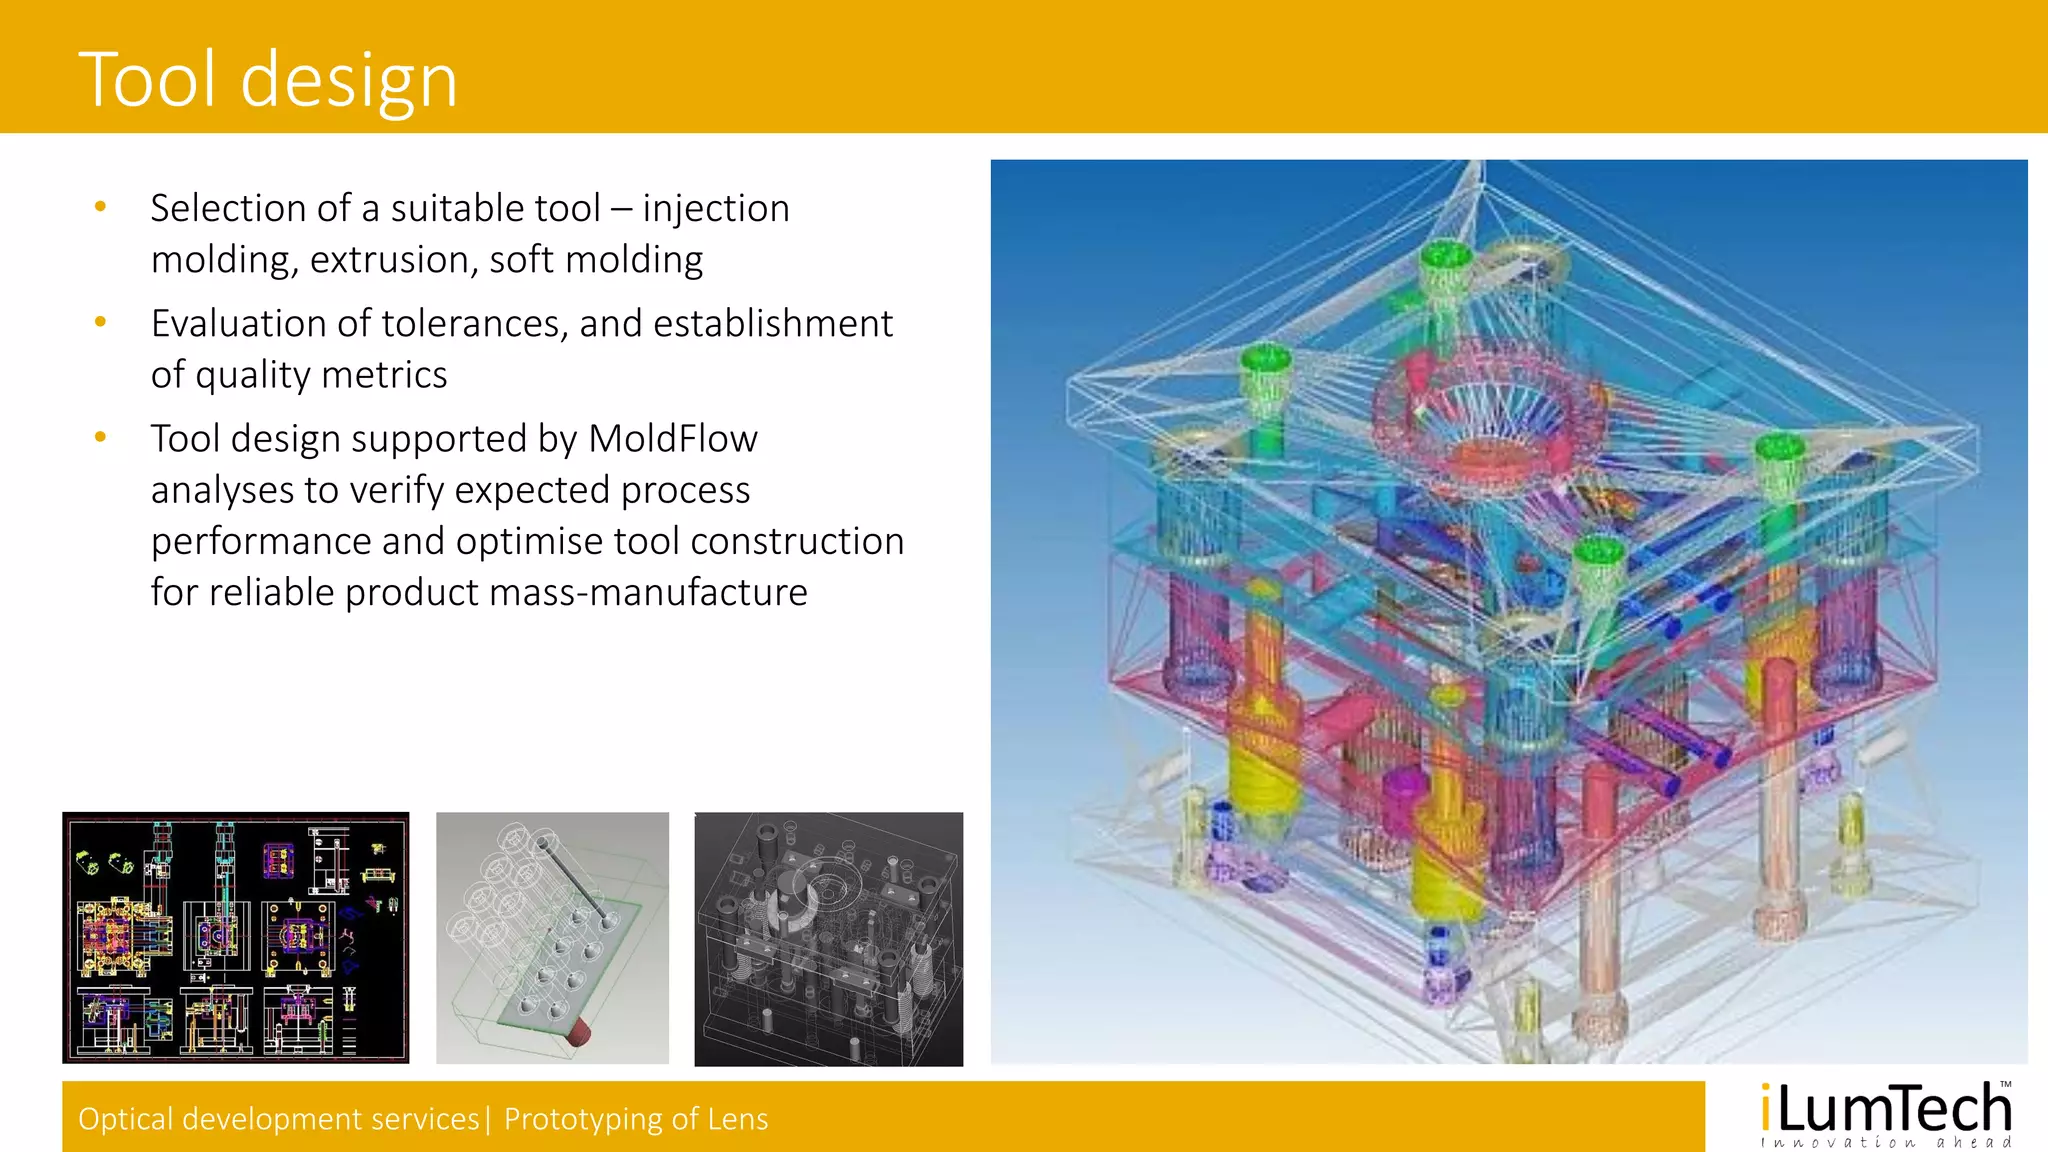Screen dimensions: 2048x1152
Task: Click 'Optical development services' footer text
Action: (278, 1118)
